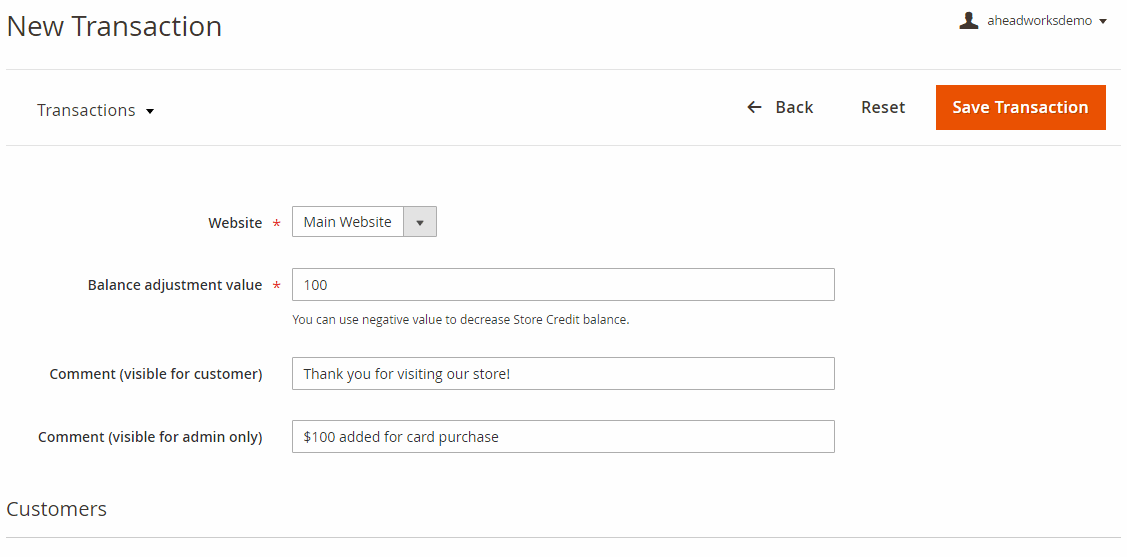Click the Save Transaction button
The width and height of the screenshot is (1127, 557).
point(1020,107)
